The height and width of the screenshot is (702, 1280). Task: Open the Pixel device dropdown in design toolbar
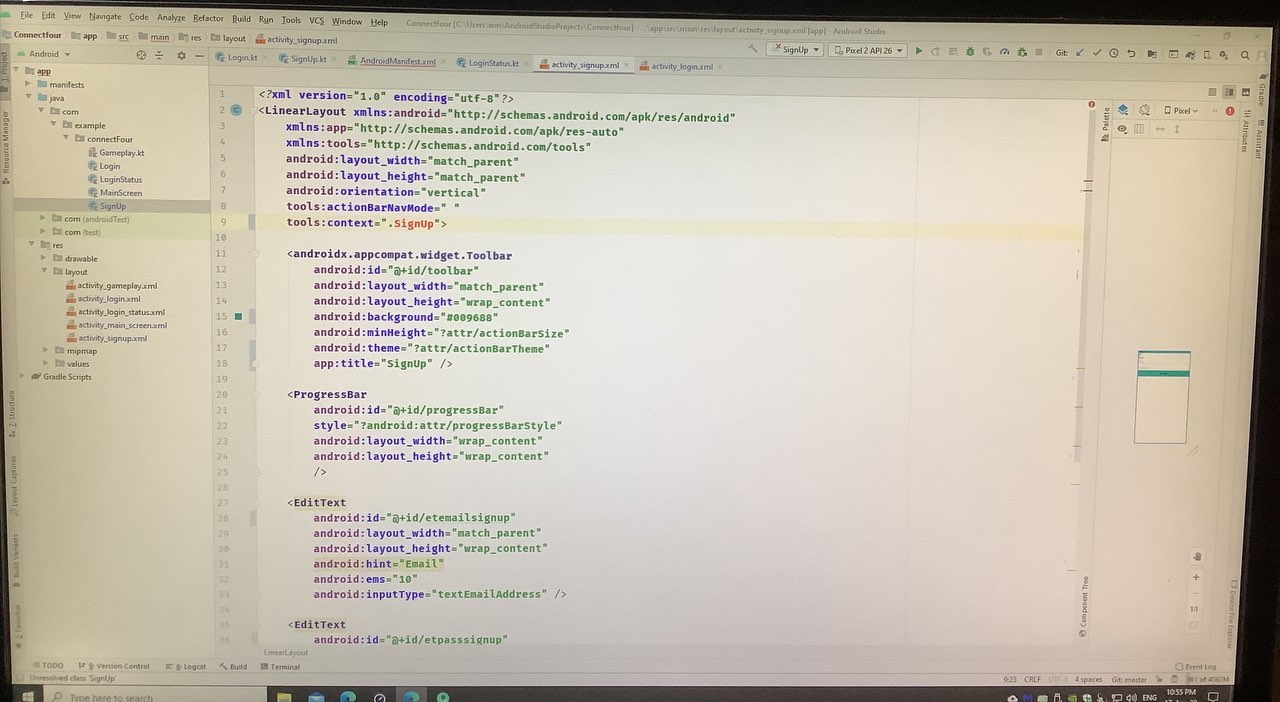click(1183, 111)
